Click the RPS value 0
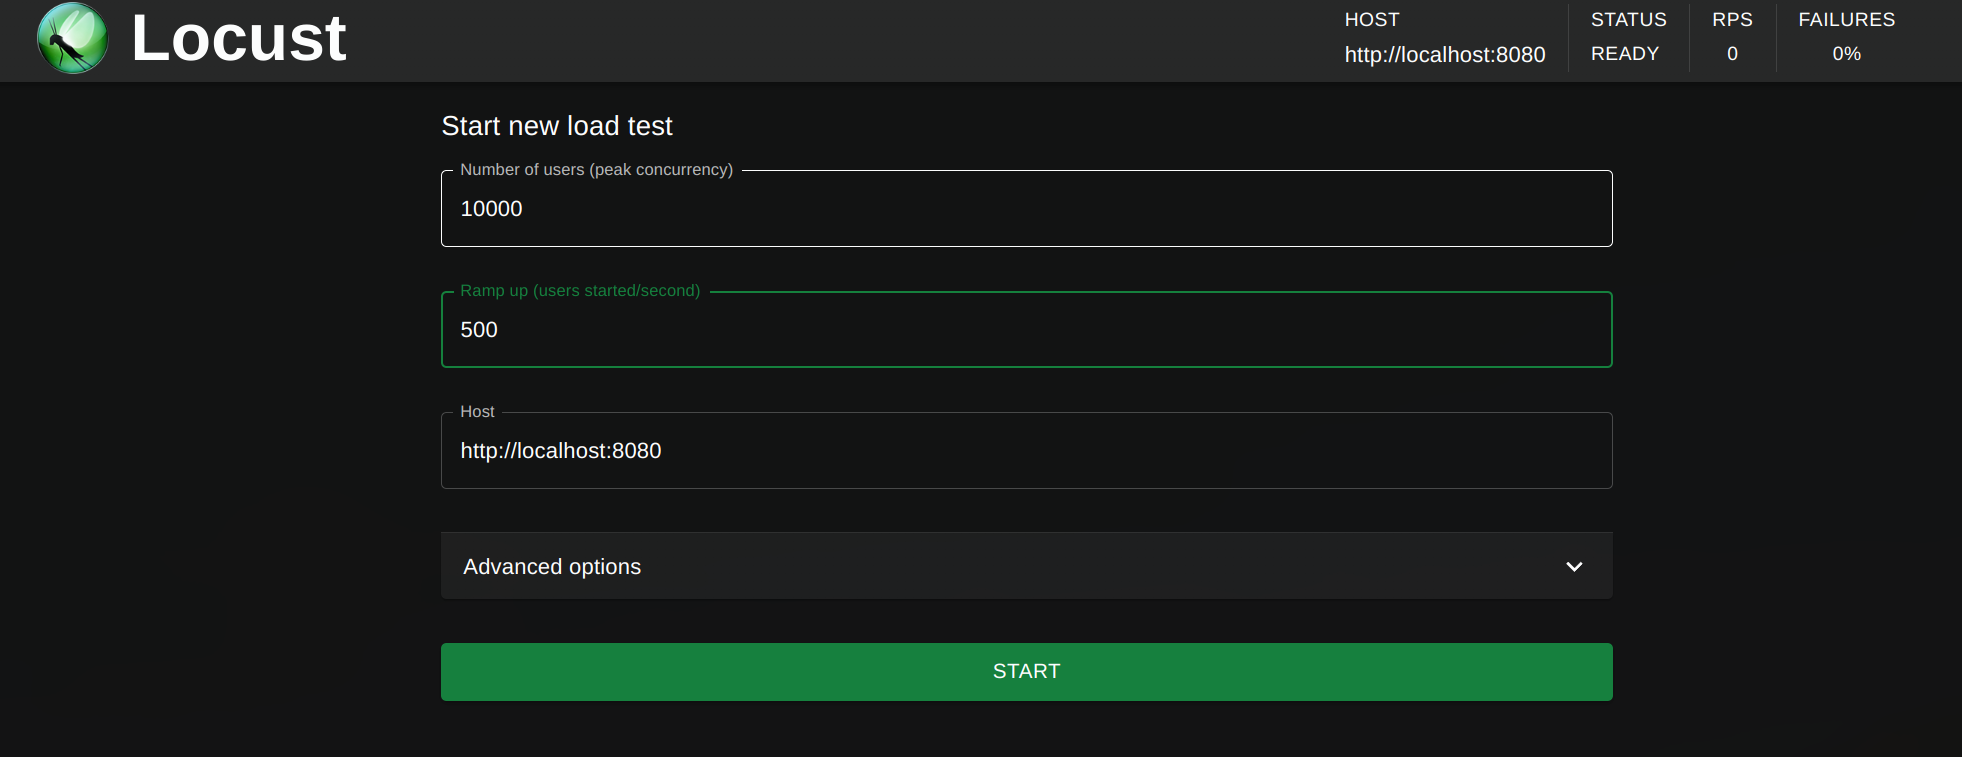This screenshot has height=757, width=1962. point(1732,54)
